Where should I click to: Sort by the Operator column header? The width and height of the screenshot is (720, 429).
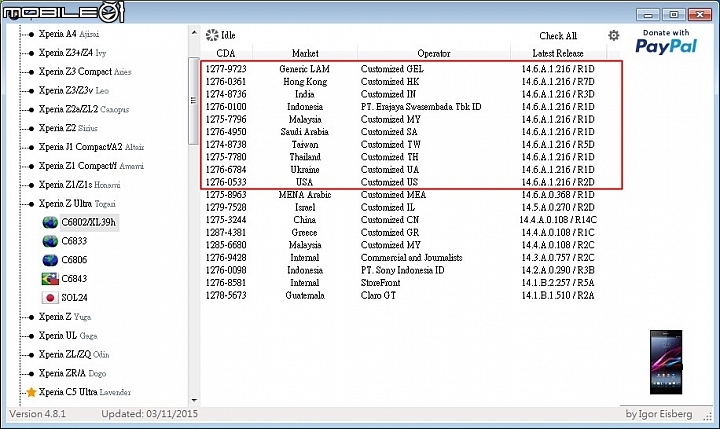[434, 53]
